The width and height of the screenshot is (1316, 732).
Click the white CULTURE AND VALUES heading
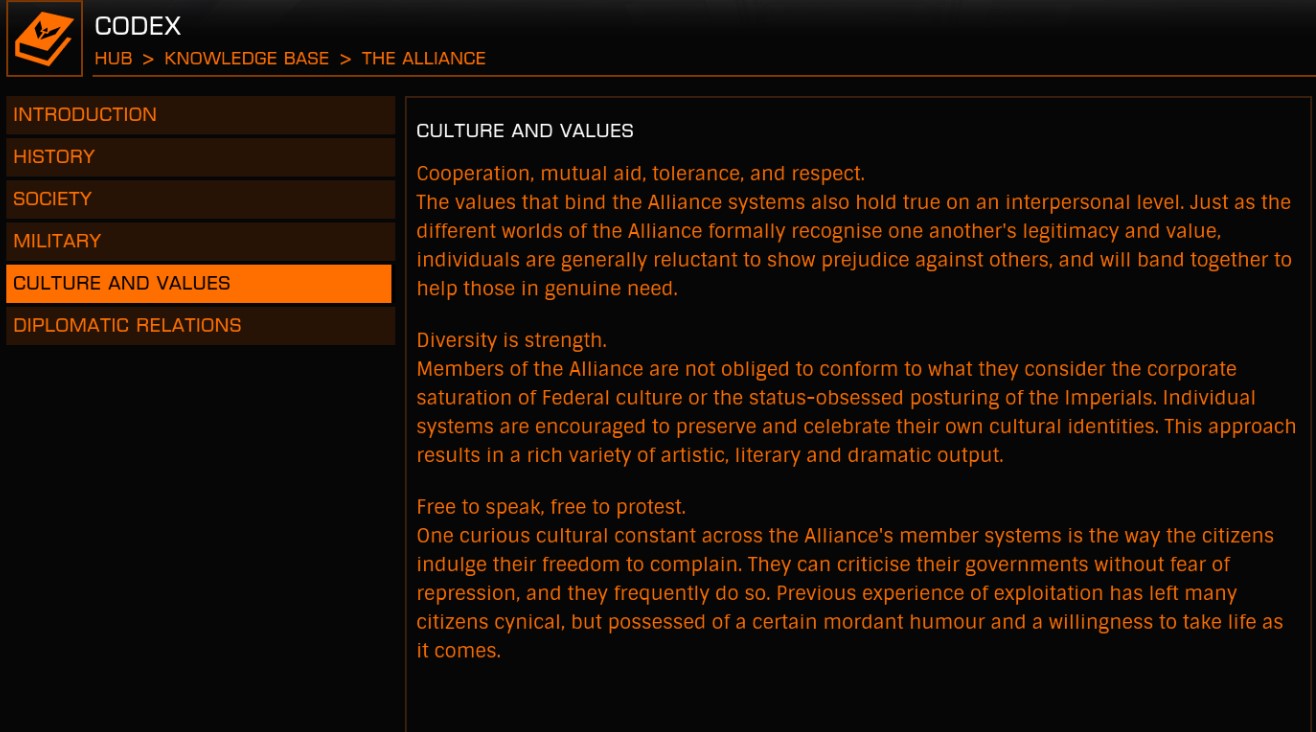[525, 131]
